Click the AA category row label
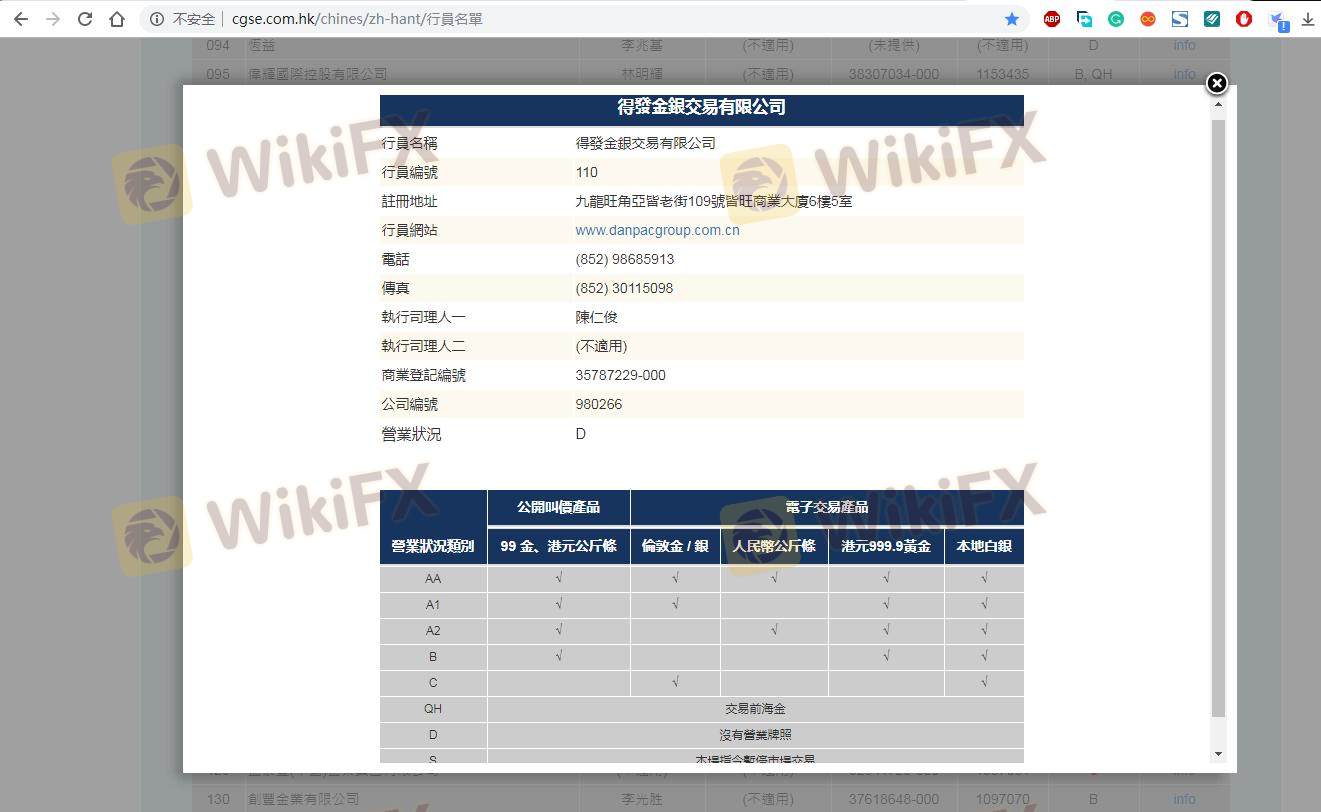The width and height of the screenshot is (1321, 812). tap(433, 579)
